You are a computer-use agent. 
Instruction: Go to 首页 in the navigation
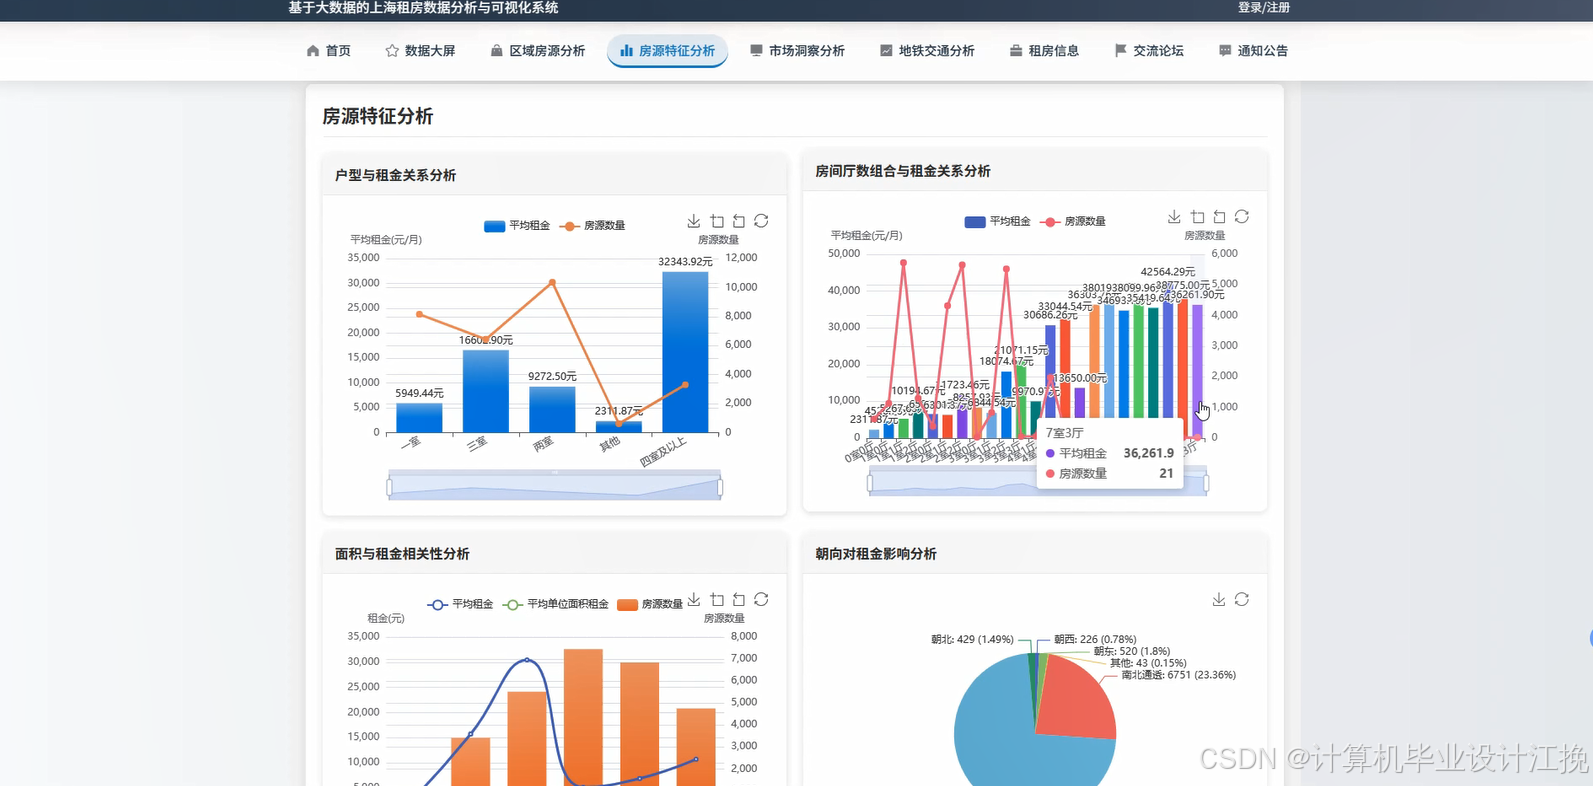328,51
